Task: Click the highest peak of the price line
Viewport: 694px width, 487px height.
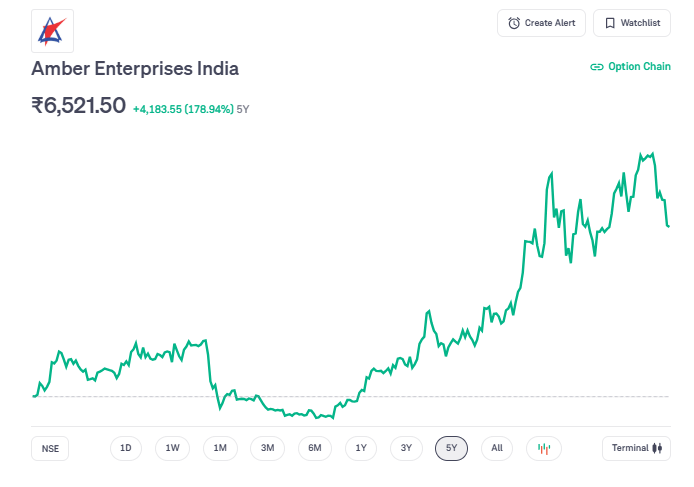Action: [x=653, y=154]
